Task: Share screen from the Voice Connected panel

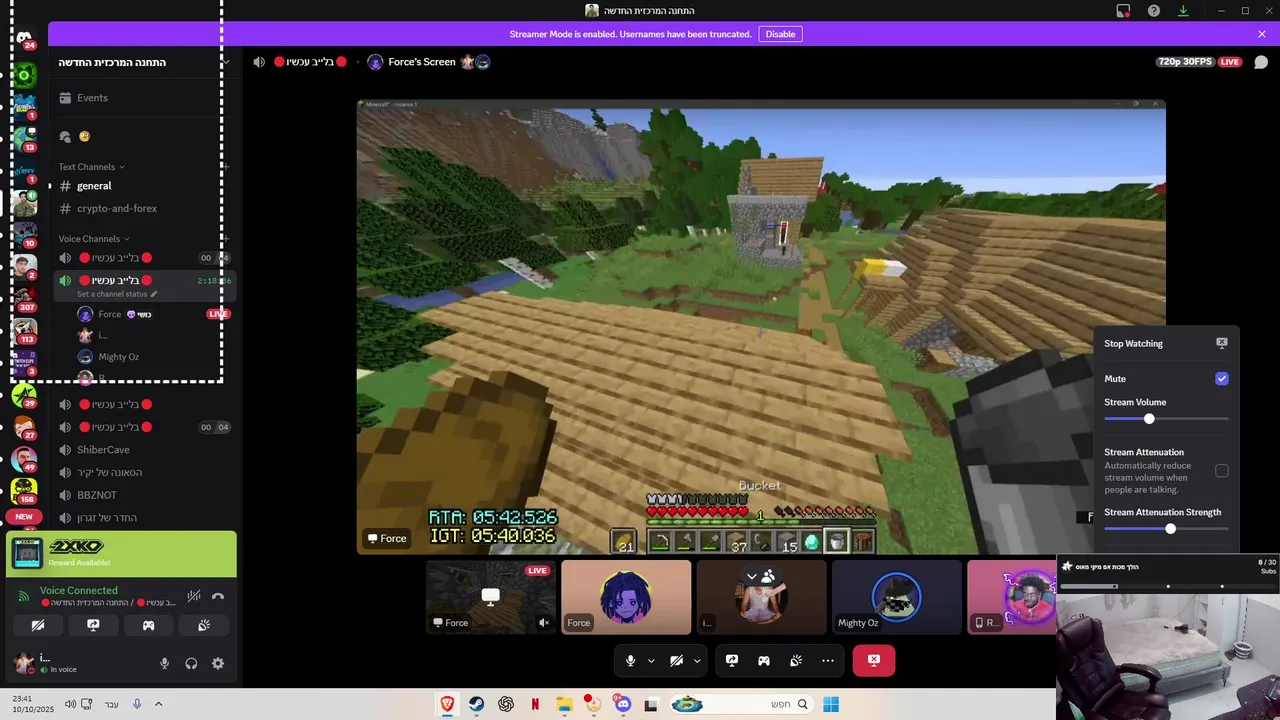Action: (x=93, y=625)
